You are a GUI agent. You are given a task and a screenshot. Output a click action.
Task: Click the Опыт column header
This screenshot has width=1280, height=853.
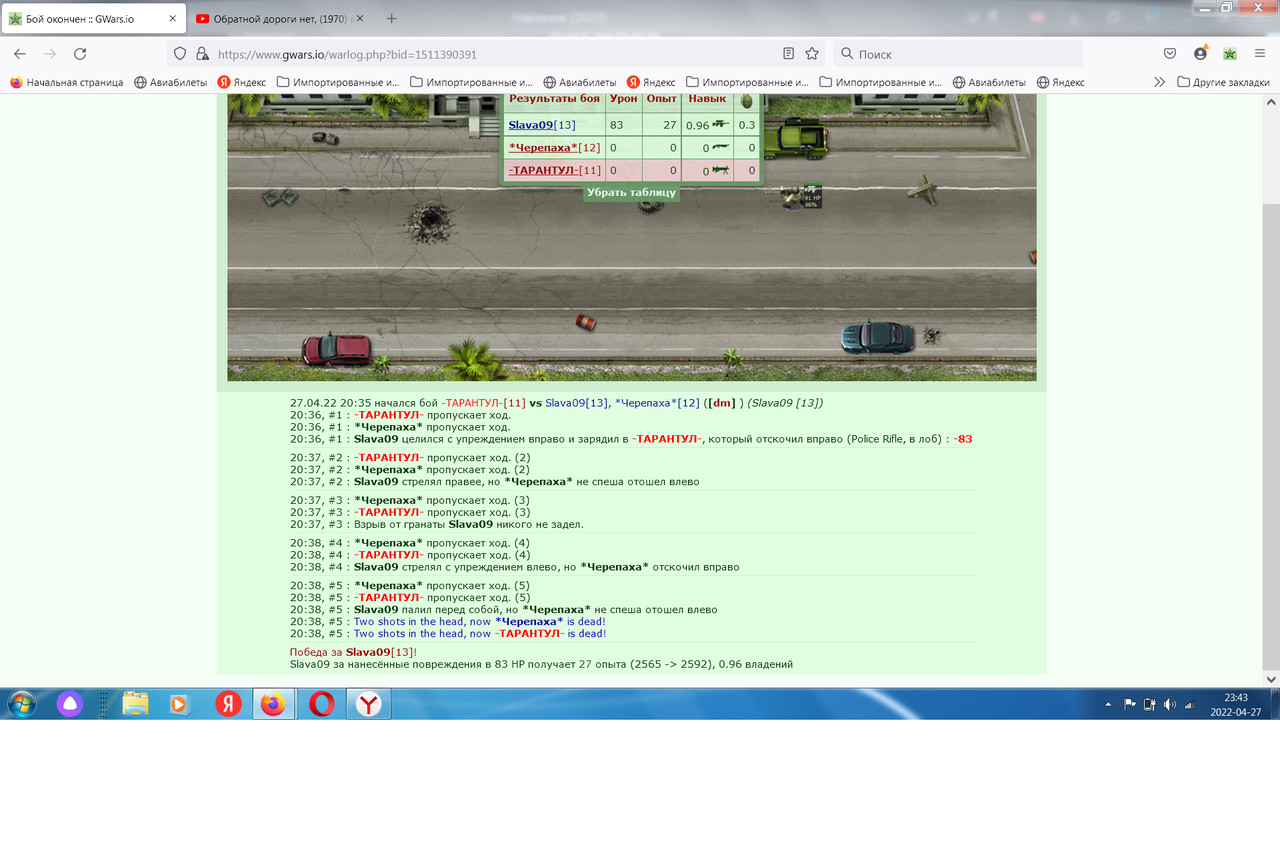tap(661, 98)
